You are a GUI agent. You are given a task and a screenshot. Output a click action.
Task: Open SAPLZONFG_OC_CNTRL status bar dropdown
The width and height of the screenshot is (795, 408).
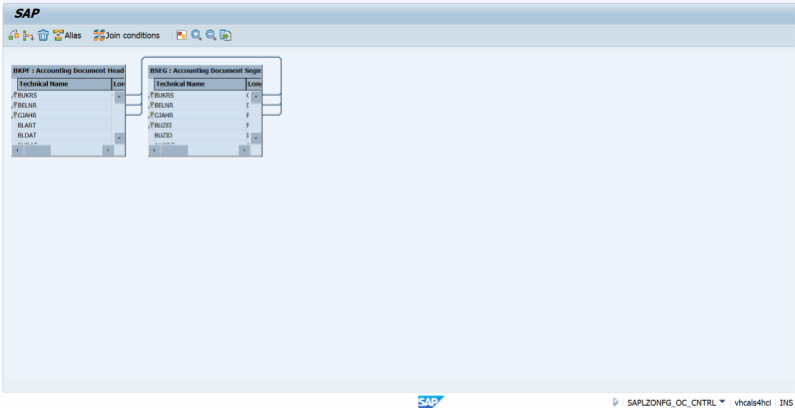click(722, 401)
